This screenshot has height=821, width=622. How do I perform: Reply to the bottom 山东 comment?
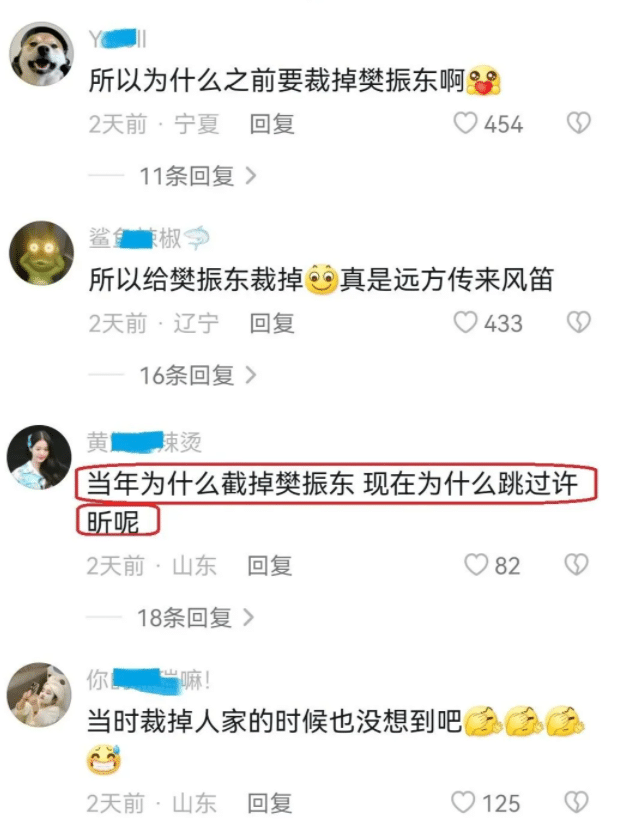pyautogui.click(x=270, y=803)
